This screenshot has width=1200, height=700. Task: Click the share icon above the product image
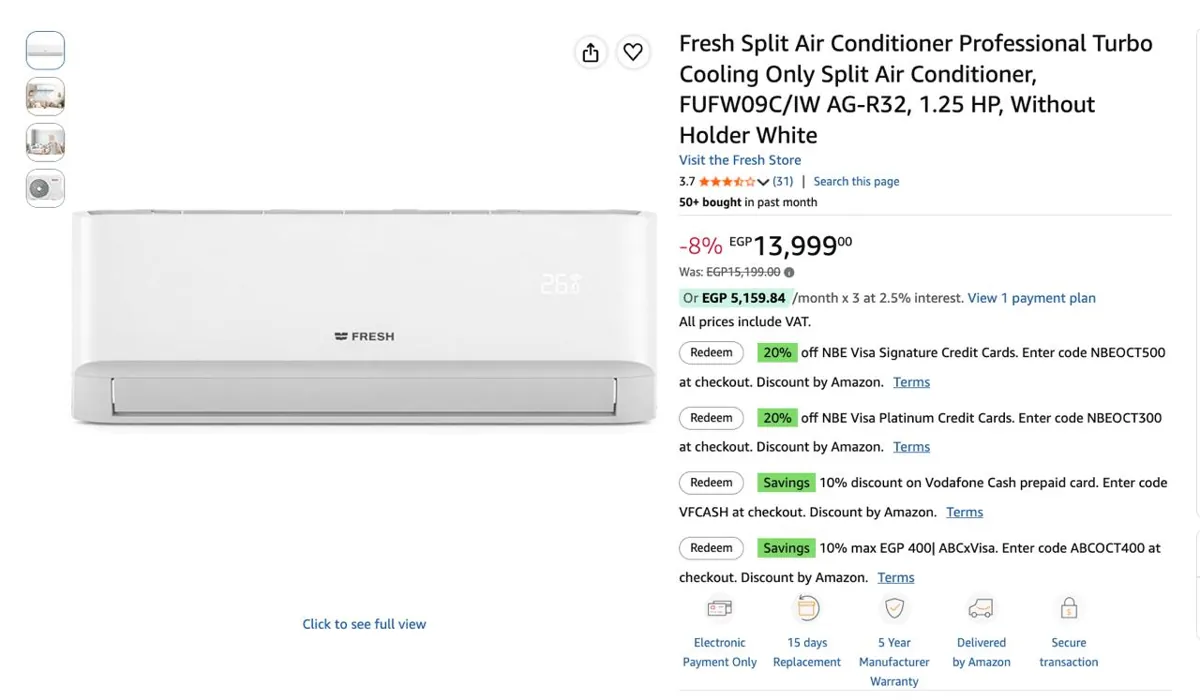point(591,52)
